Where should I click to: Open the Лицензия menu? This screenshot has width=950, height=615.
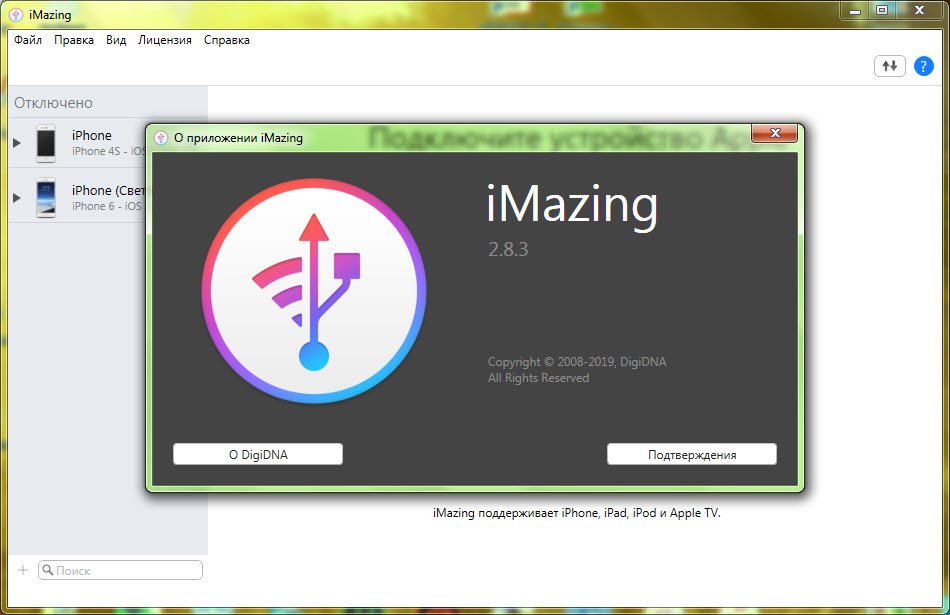164,40
